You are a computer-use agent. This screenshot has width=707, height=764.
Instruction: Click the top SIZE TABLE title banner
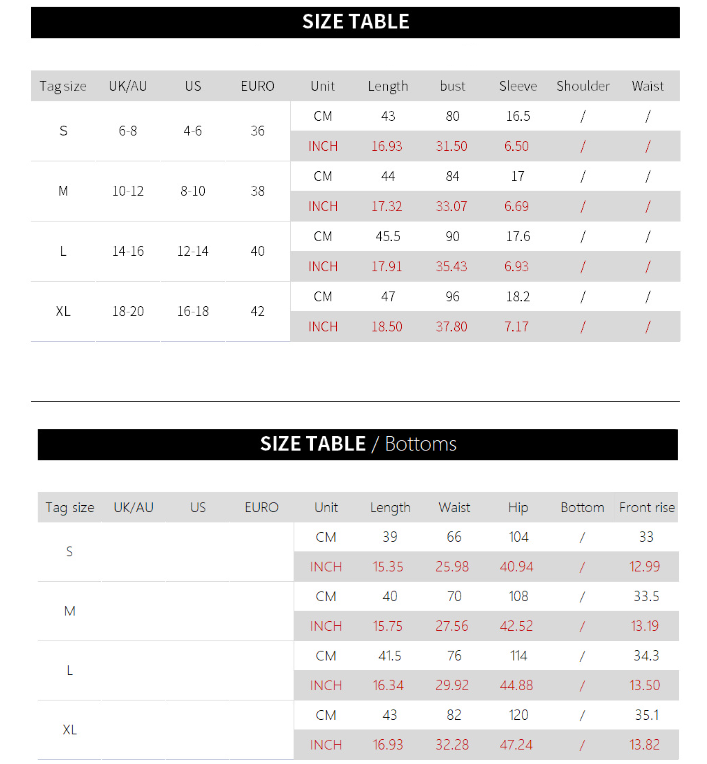click(x=355, y=22)
